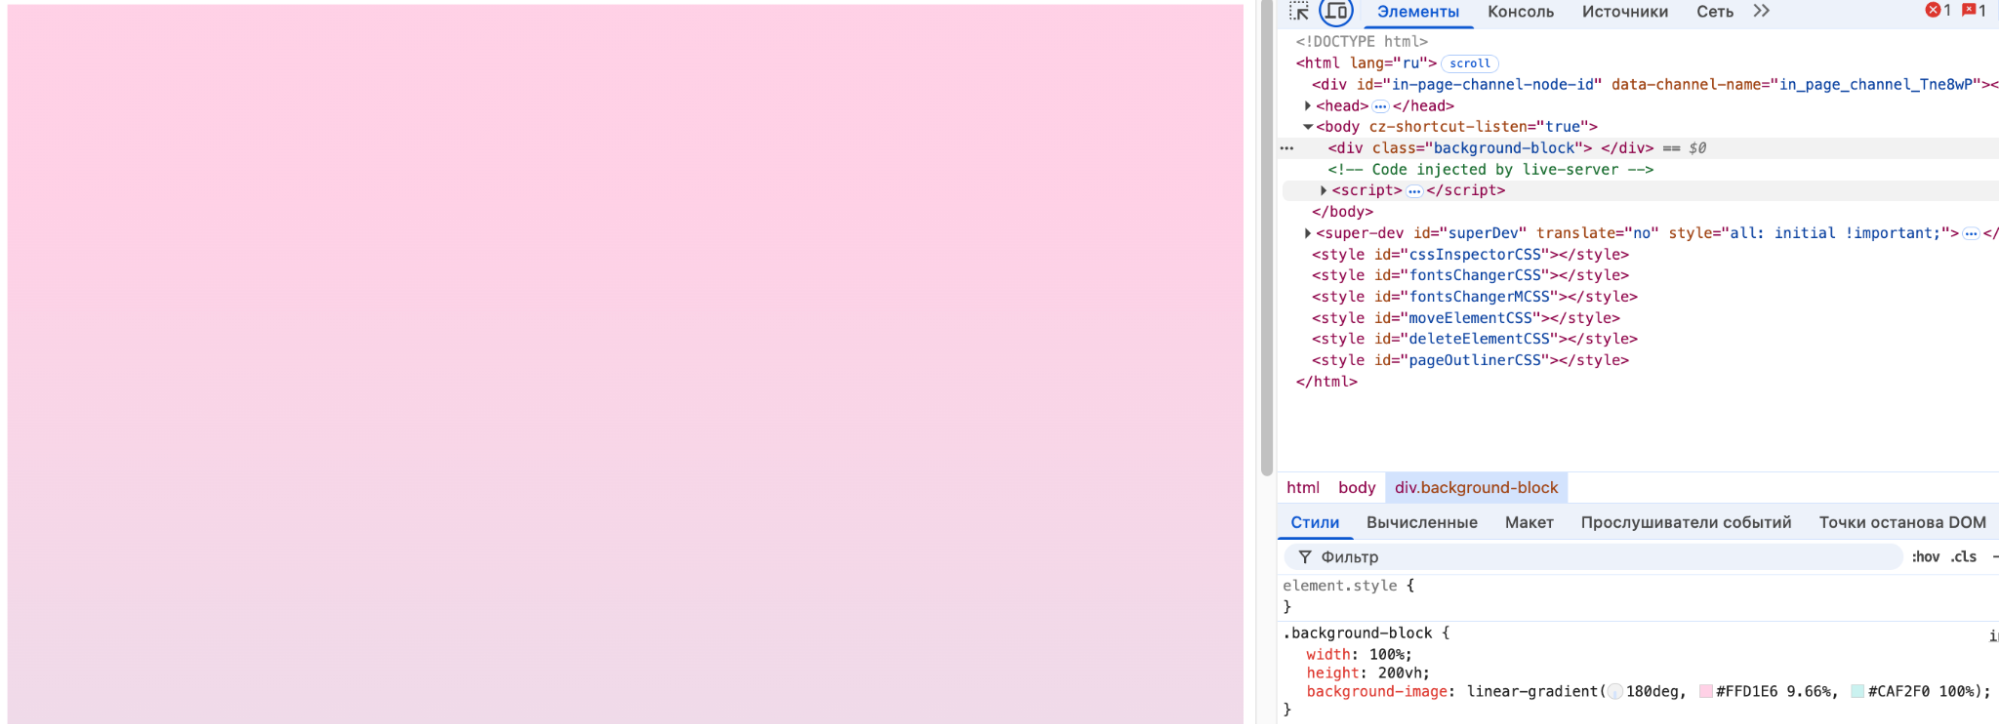Click the scroll badge next to html tag
The image size is (1999, 725).
pos(1469,63)
